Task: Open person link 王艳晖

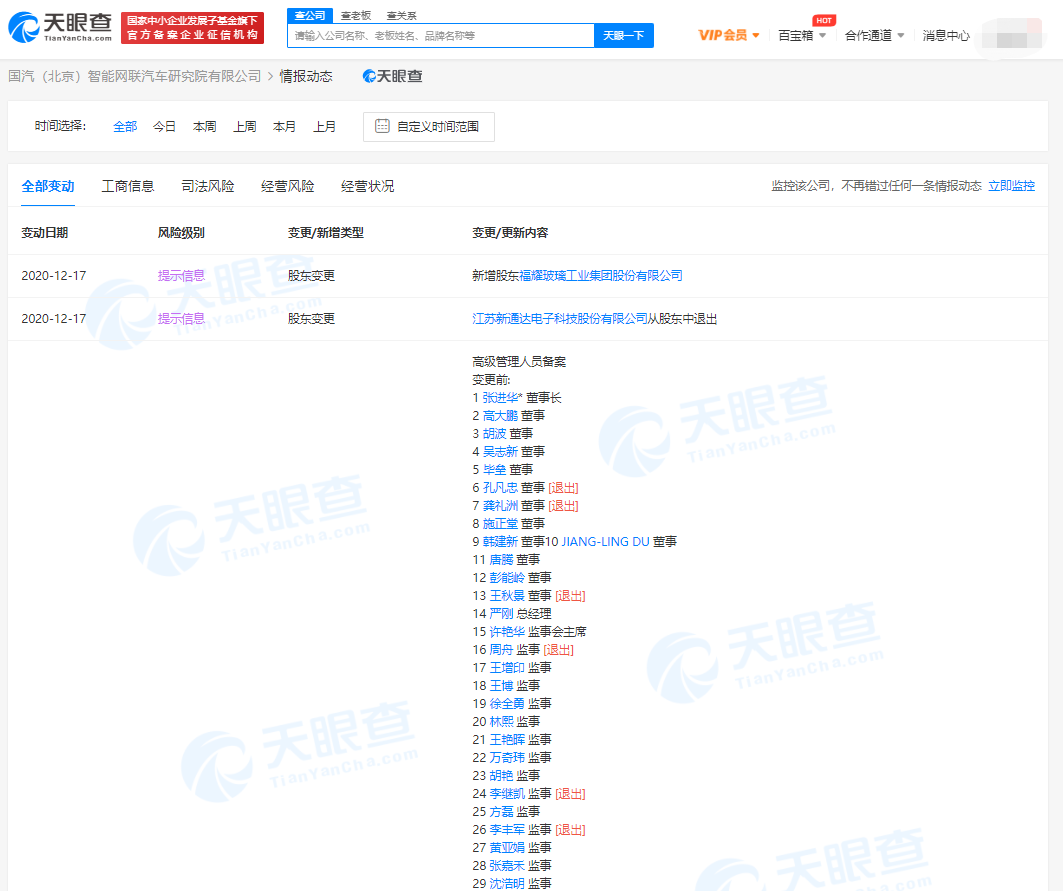Action: coord(507,739)
